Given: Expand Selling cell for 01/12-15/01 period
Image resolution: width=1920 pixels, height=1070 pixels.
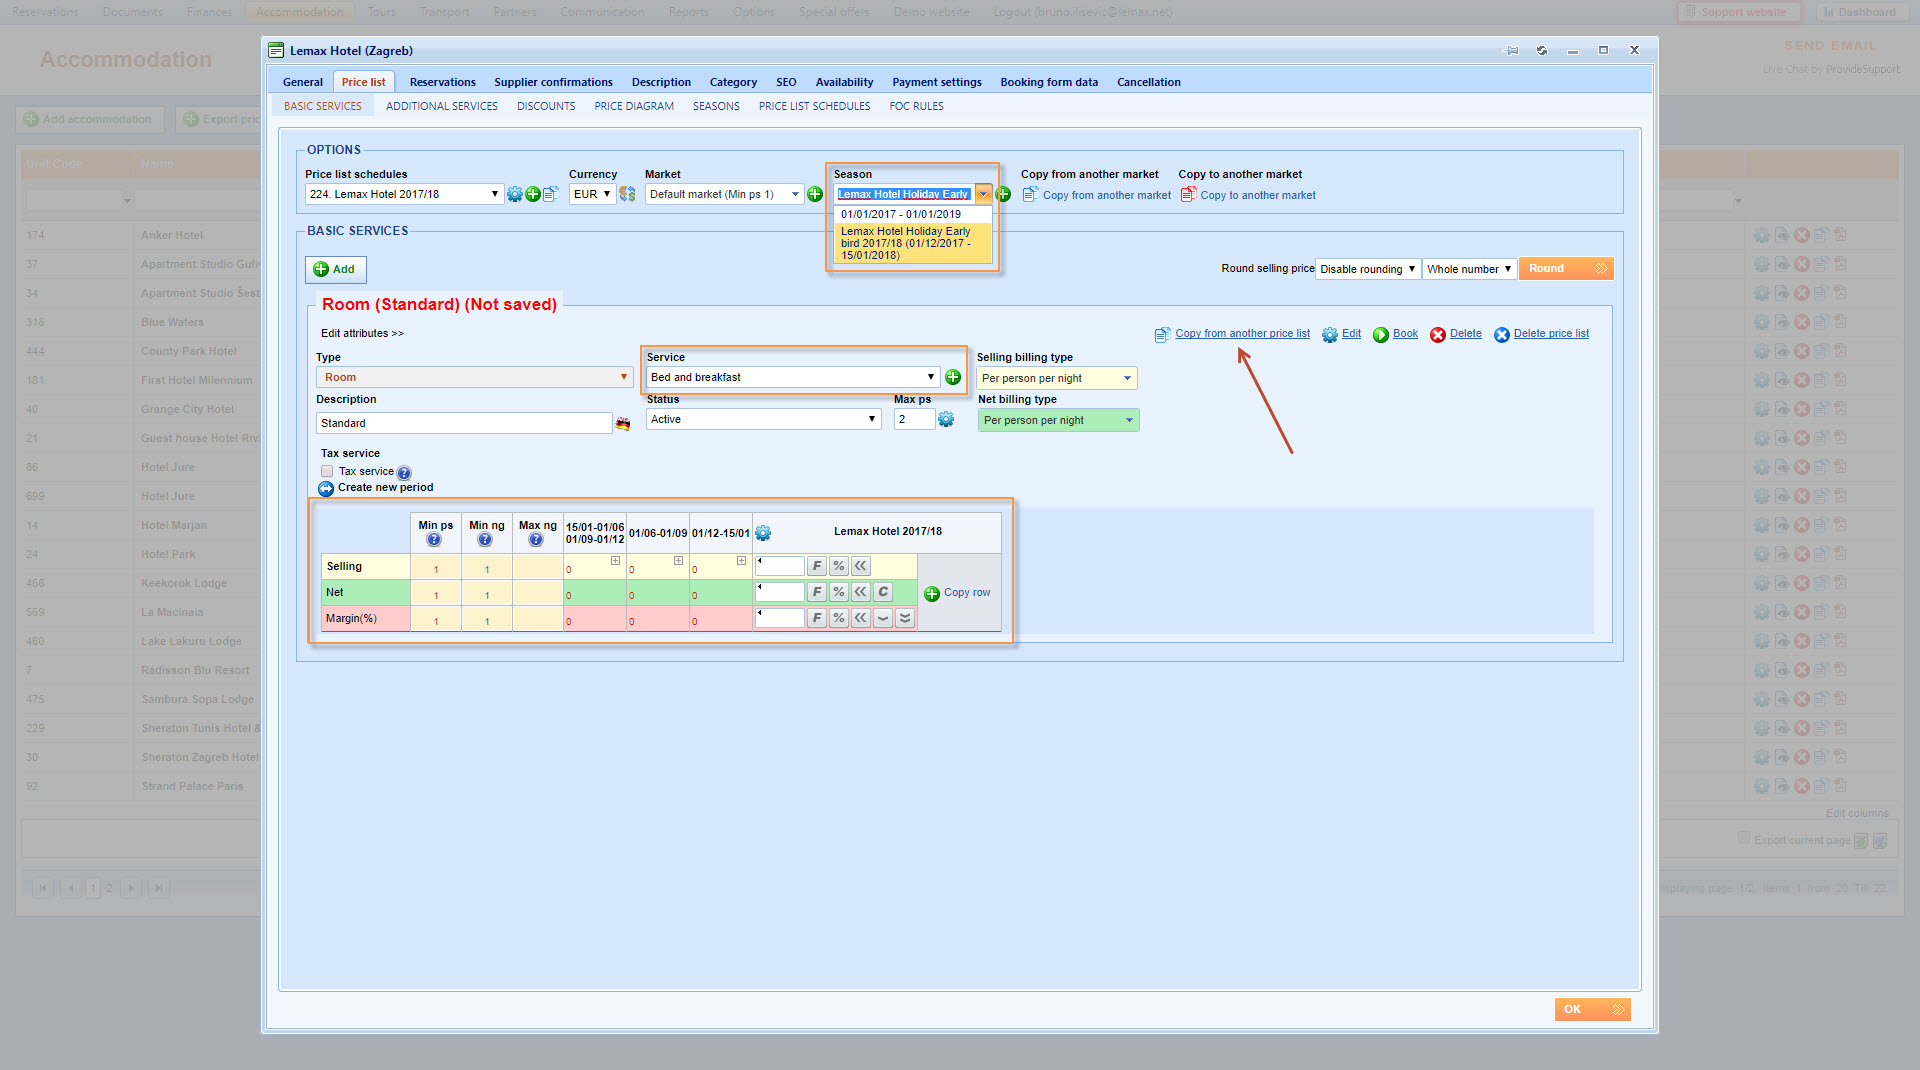Looking at the screenshot, I should pyautogui.click(x=741, y=561).
